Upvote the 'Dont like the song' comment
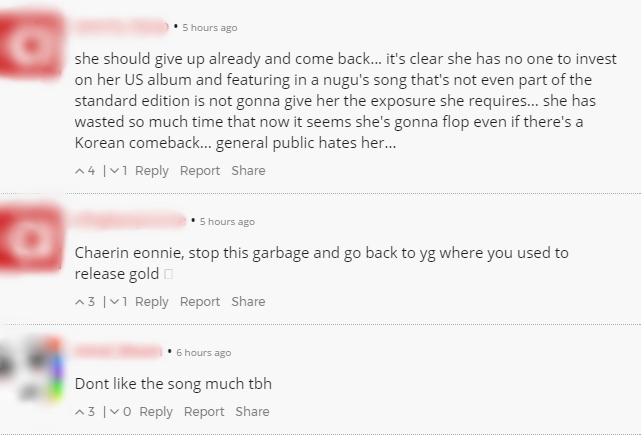Viewport: 641px width, 435px height. [80, 412]
